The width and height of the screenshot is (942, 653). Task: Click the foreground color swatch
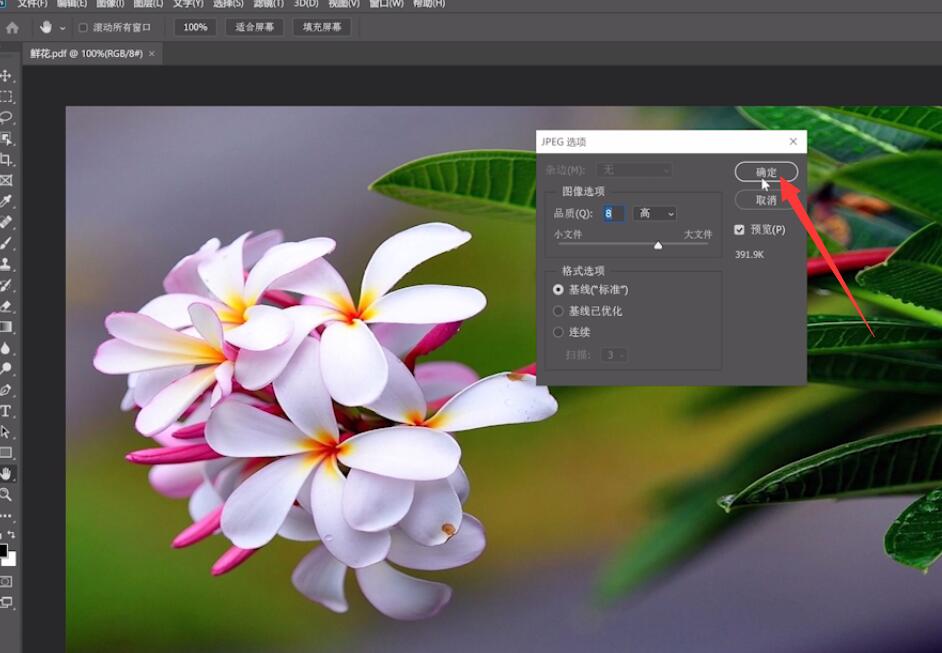(3, 550)
